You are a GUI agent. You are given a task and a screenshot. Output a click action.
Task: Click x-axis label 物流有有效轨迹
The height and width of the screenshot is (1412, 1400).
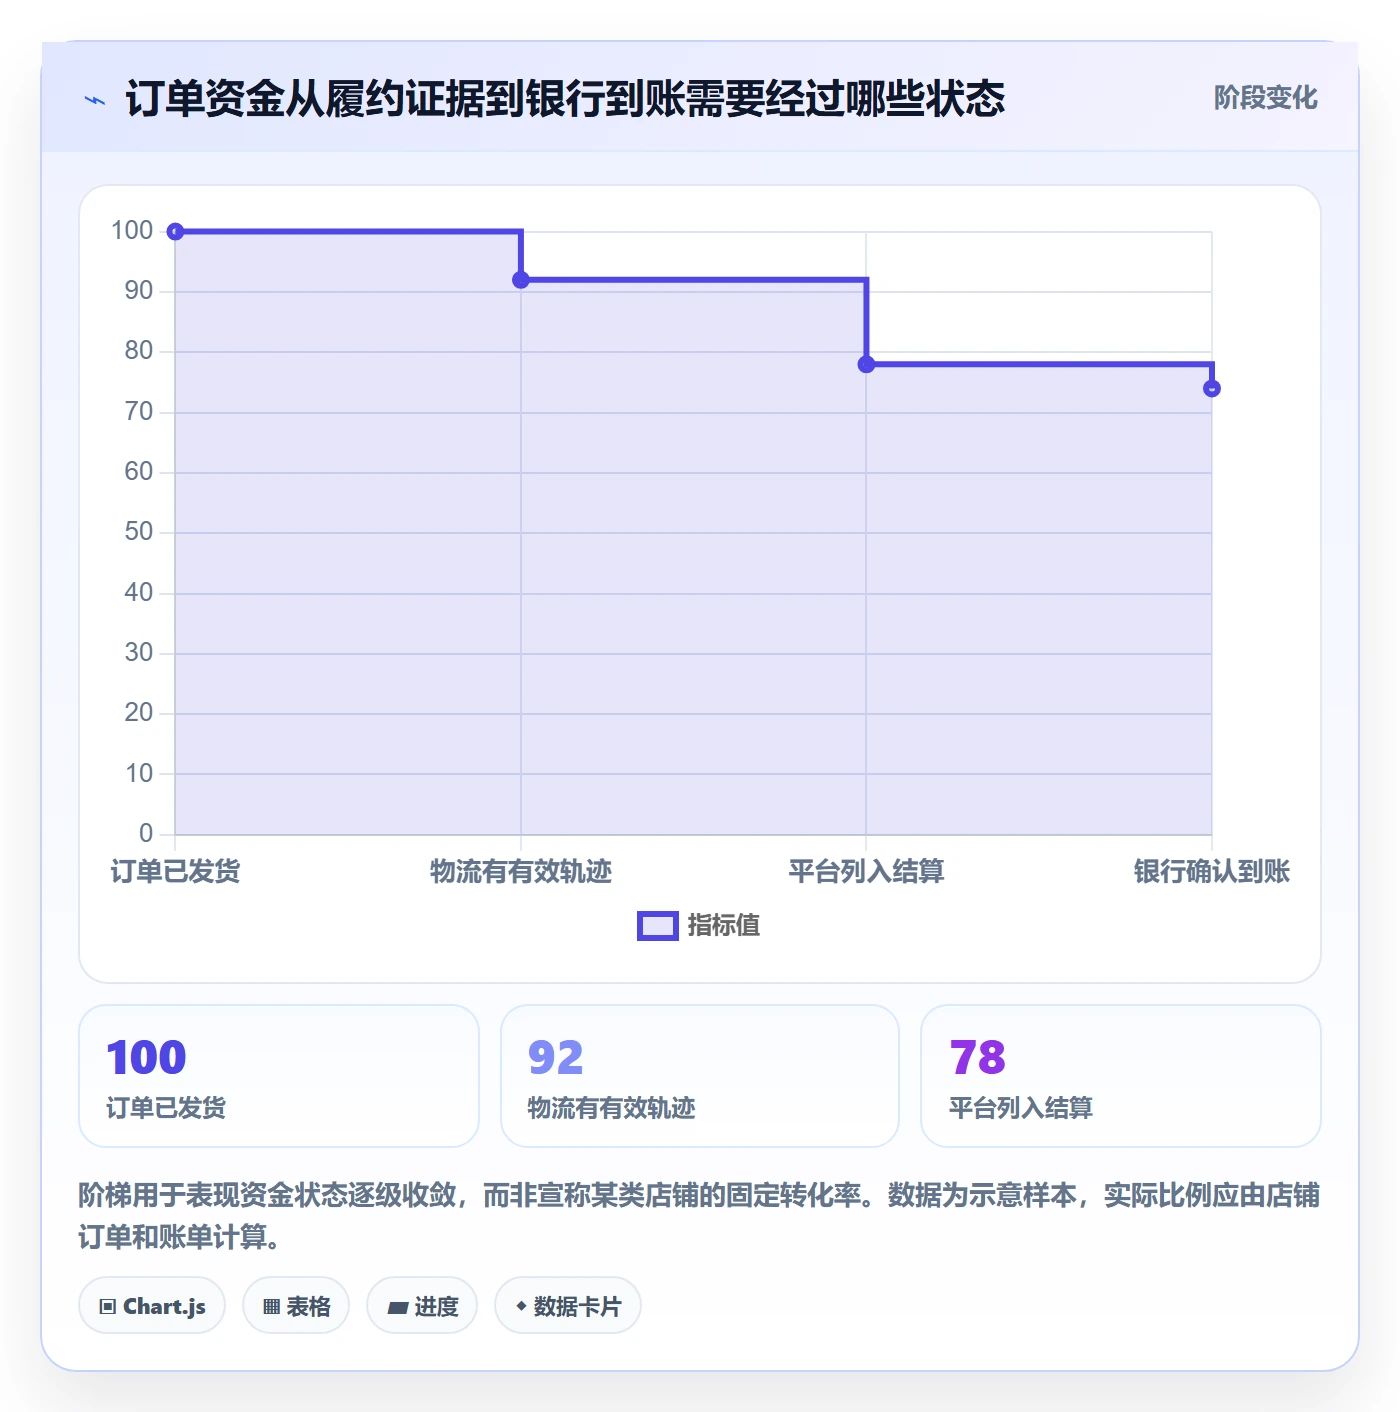point(521,871)
